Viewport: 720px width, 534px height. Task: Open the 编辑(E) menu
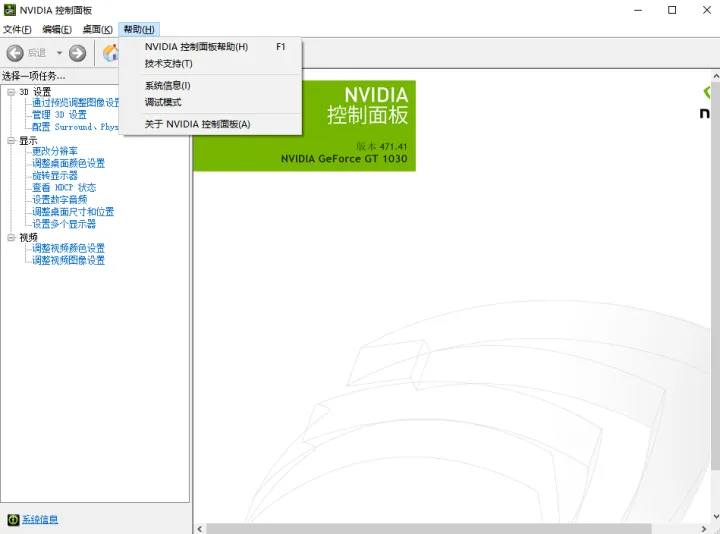click(57, 29)
